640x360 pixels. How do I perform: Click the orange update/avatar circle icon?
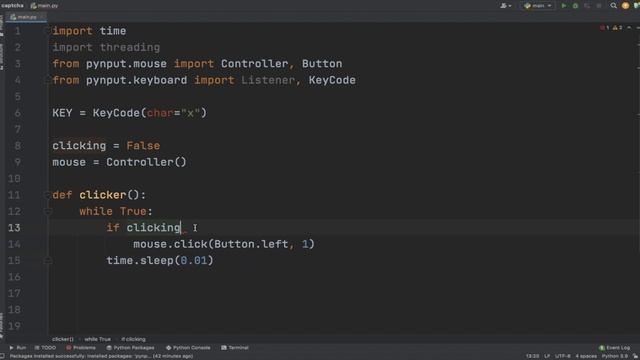[x=625, y=6]
